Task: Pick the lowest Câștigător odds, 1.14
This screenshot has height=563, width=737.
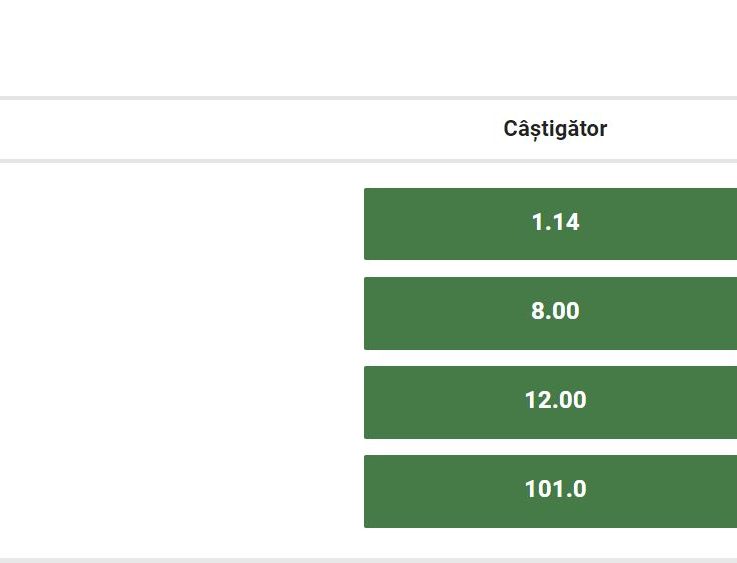Action: [550, 224]
